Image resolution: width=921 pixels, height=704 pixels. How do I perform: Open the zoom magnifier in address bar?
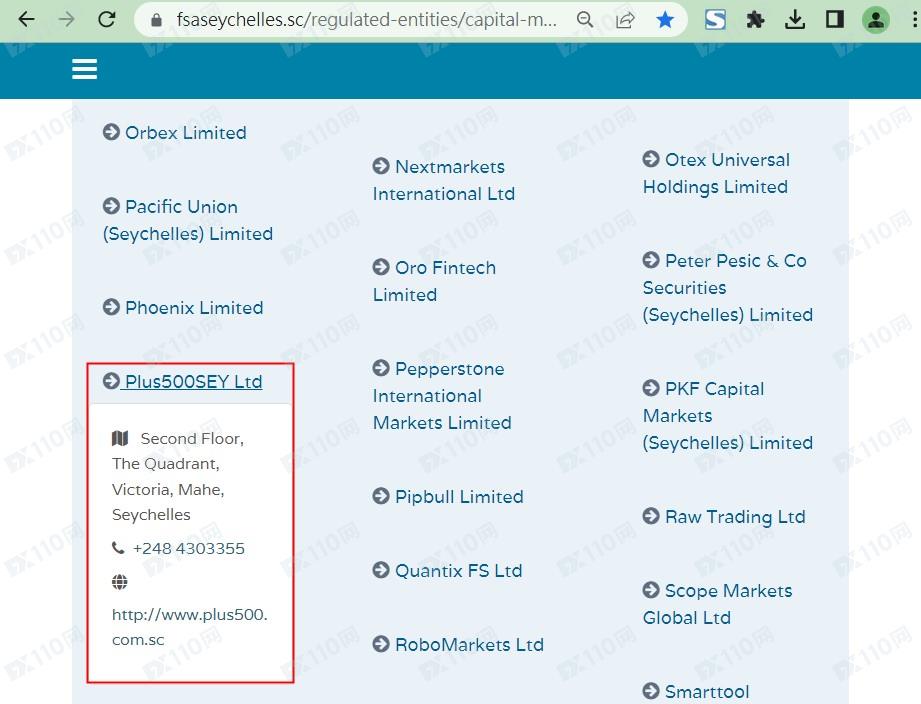click(585, 20)
